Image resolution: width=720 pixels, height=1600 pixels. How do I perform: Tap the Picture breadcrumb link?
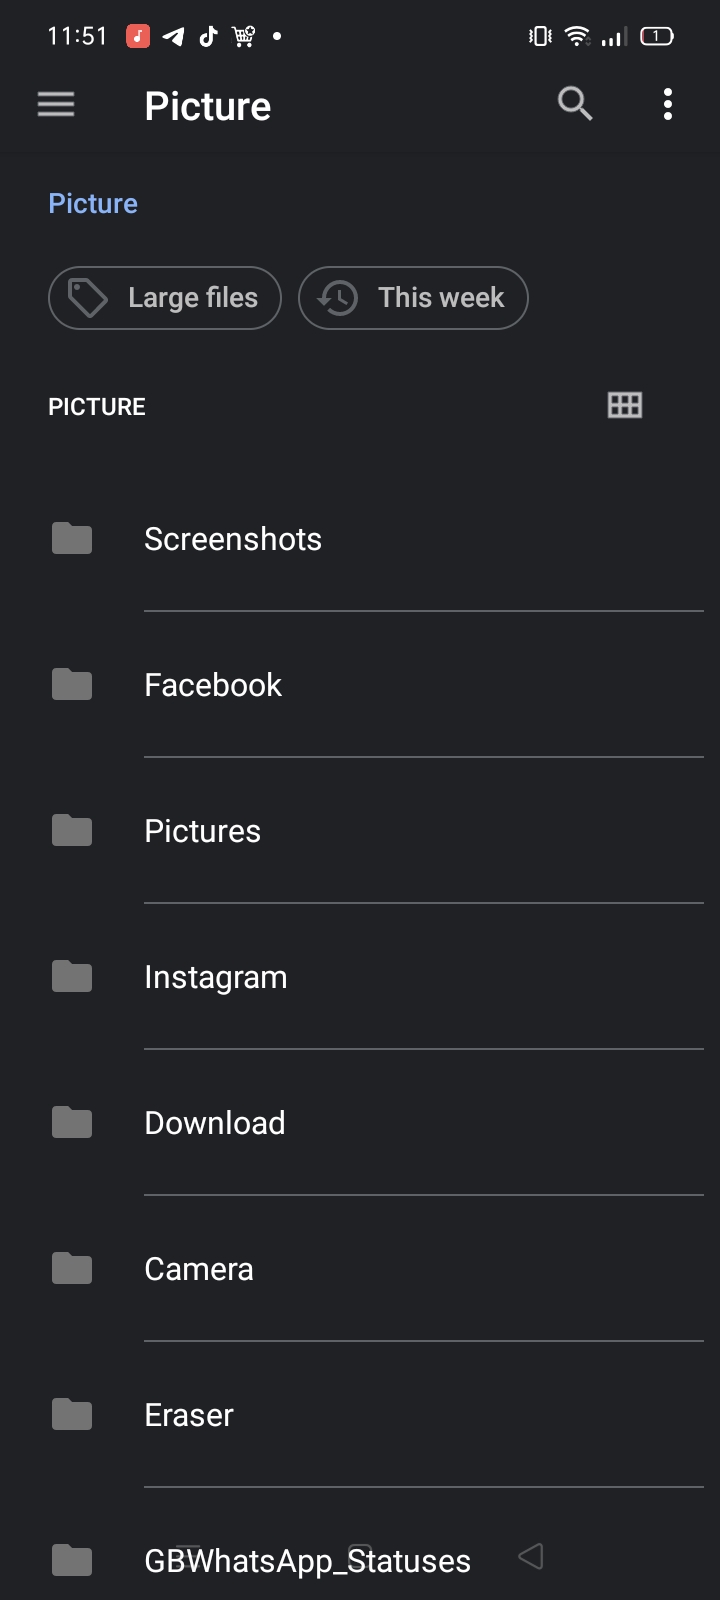click(93, 204)
